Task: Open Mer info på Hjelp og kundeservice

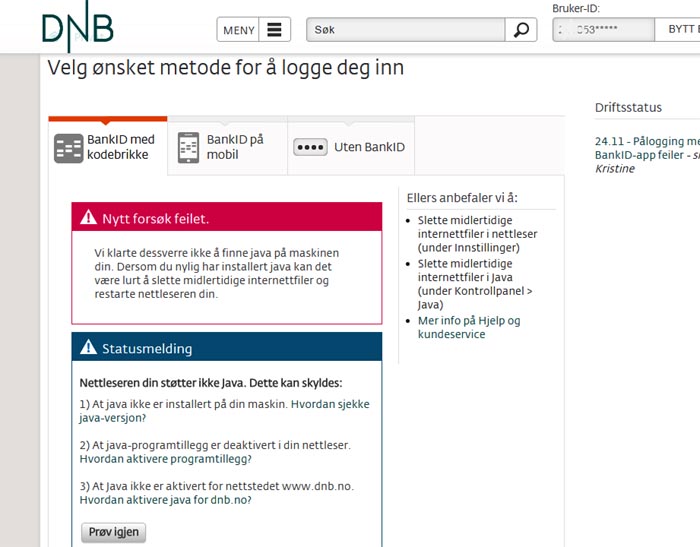Action: point(469,327)
